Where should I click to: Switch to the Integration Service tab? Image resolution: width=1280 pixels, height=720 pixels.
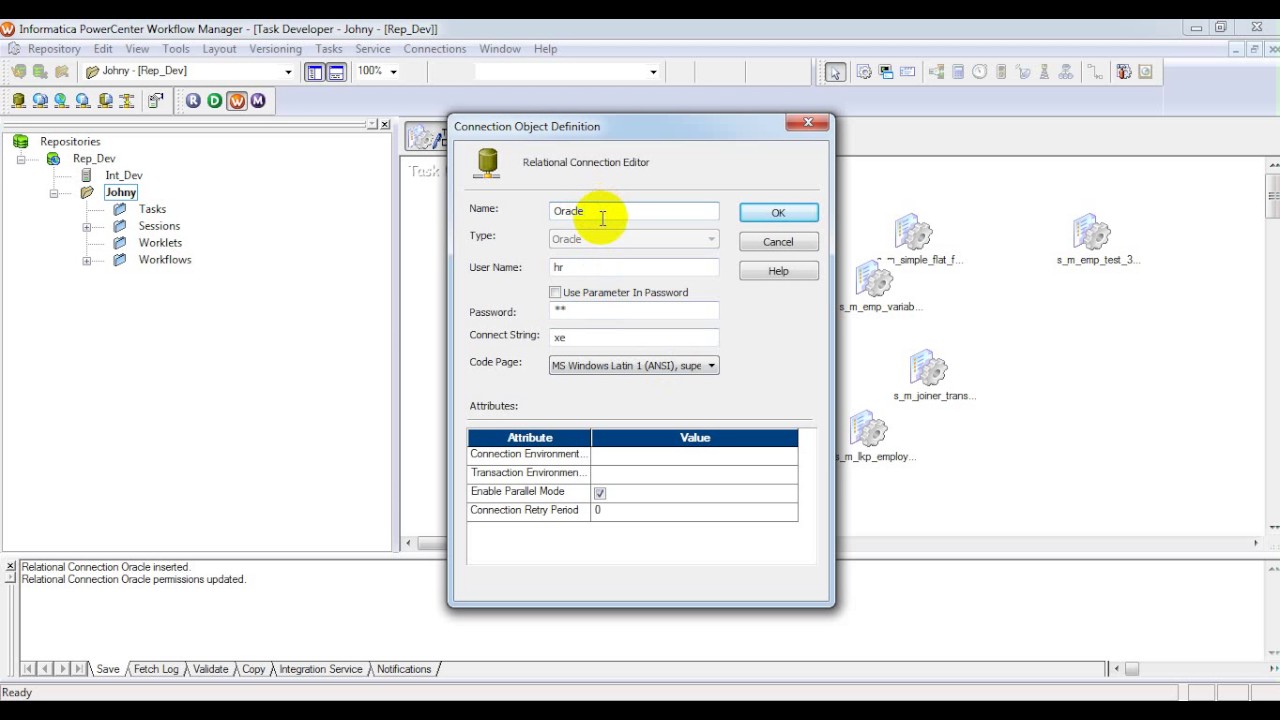320,669
